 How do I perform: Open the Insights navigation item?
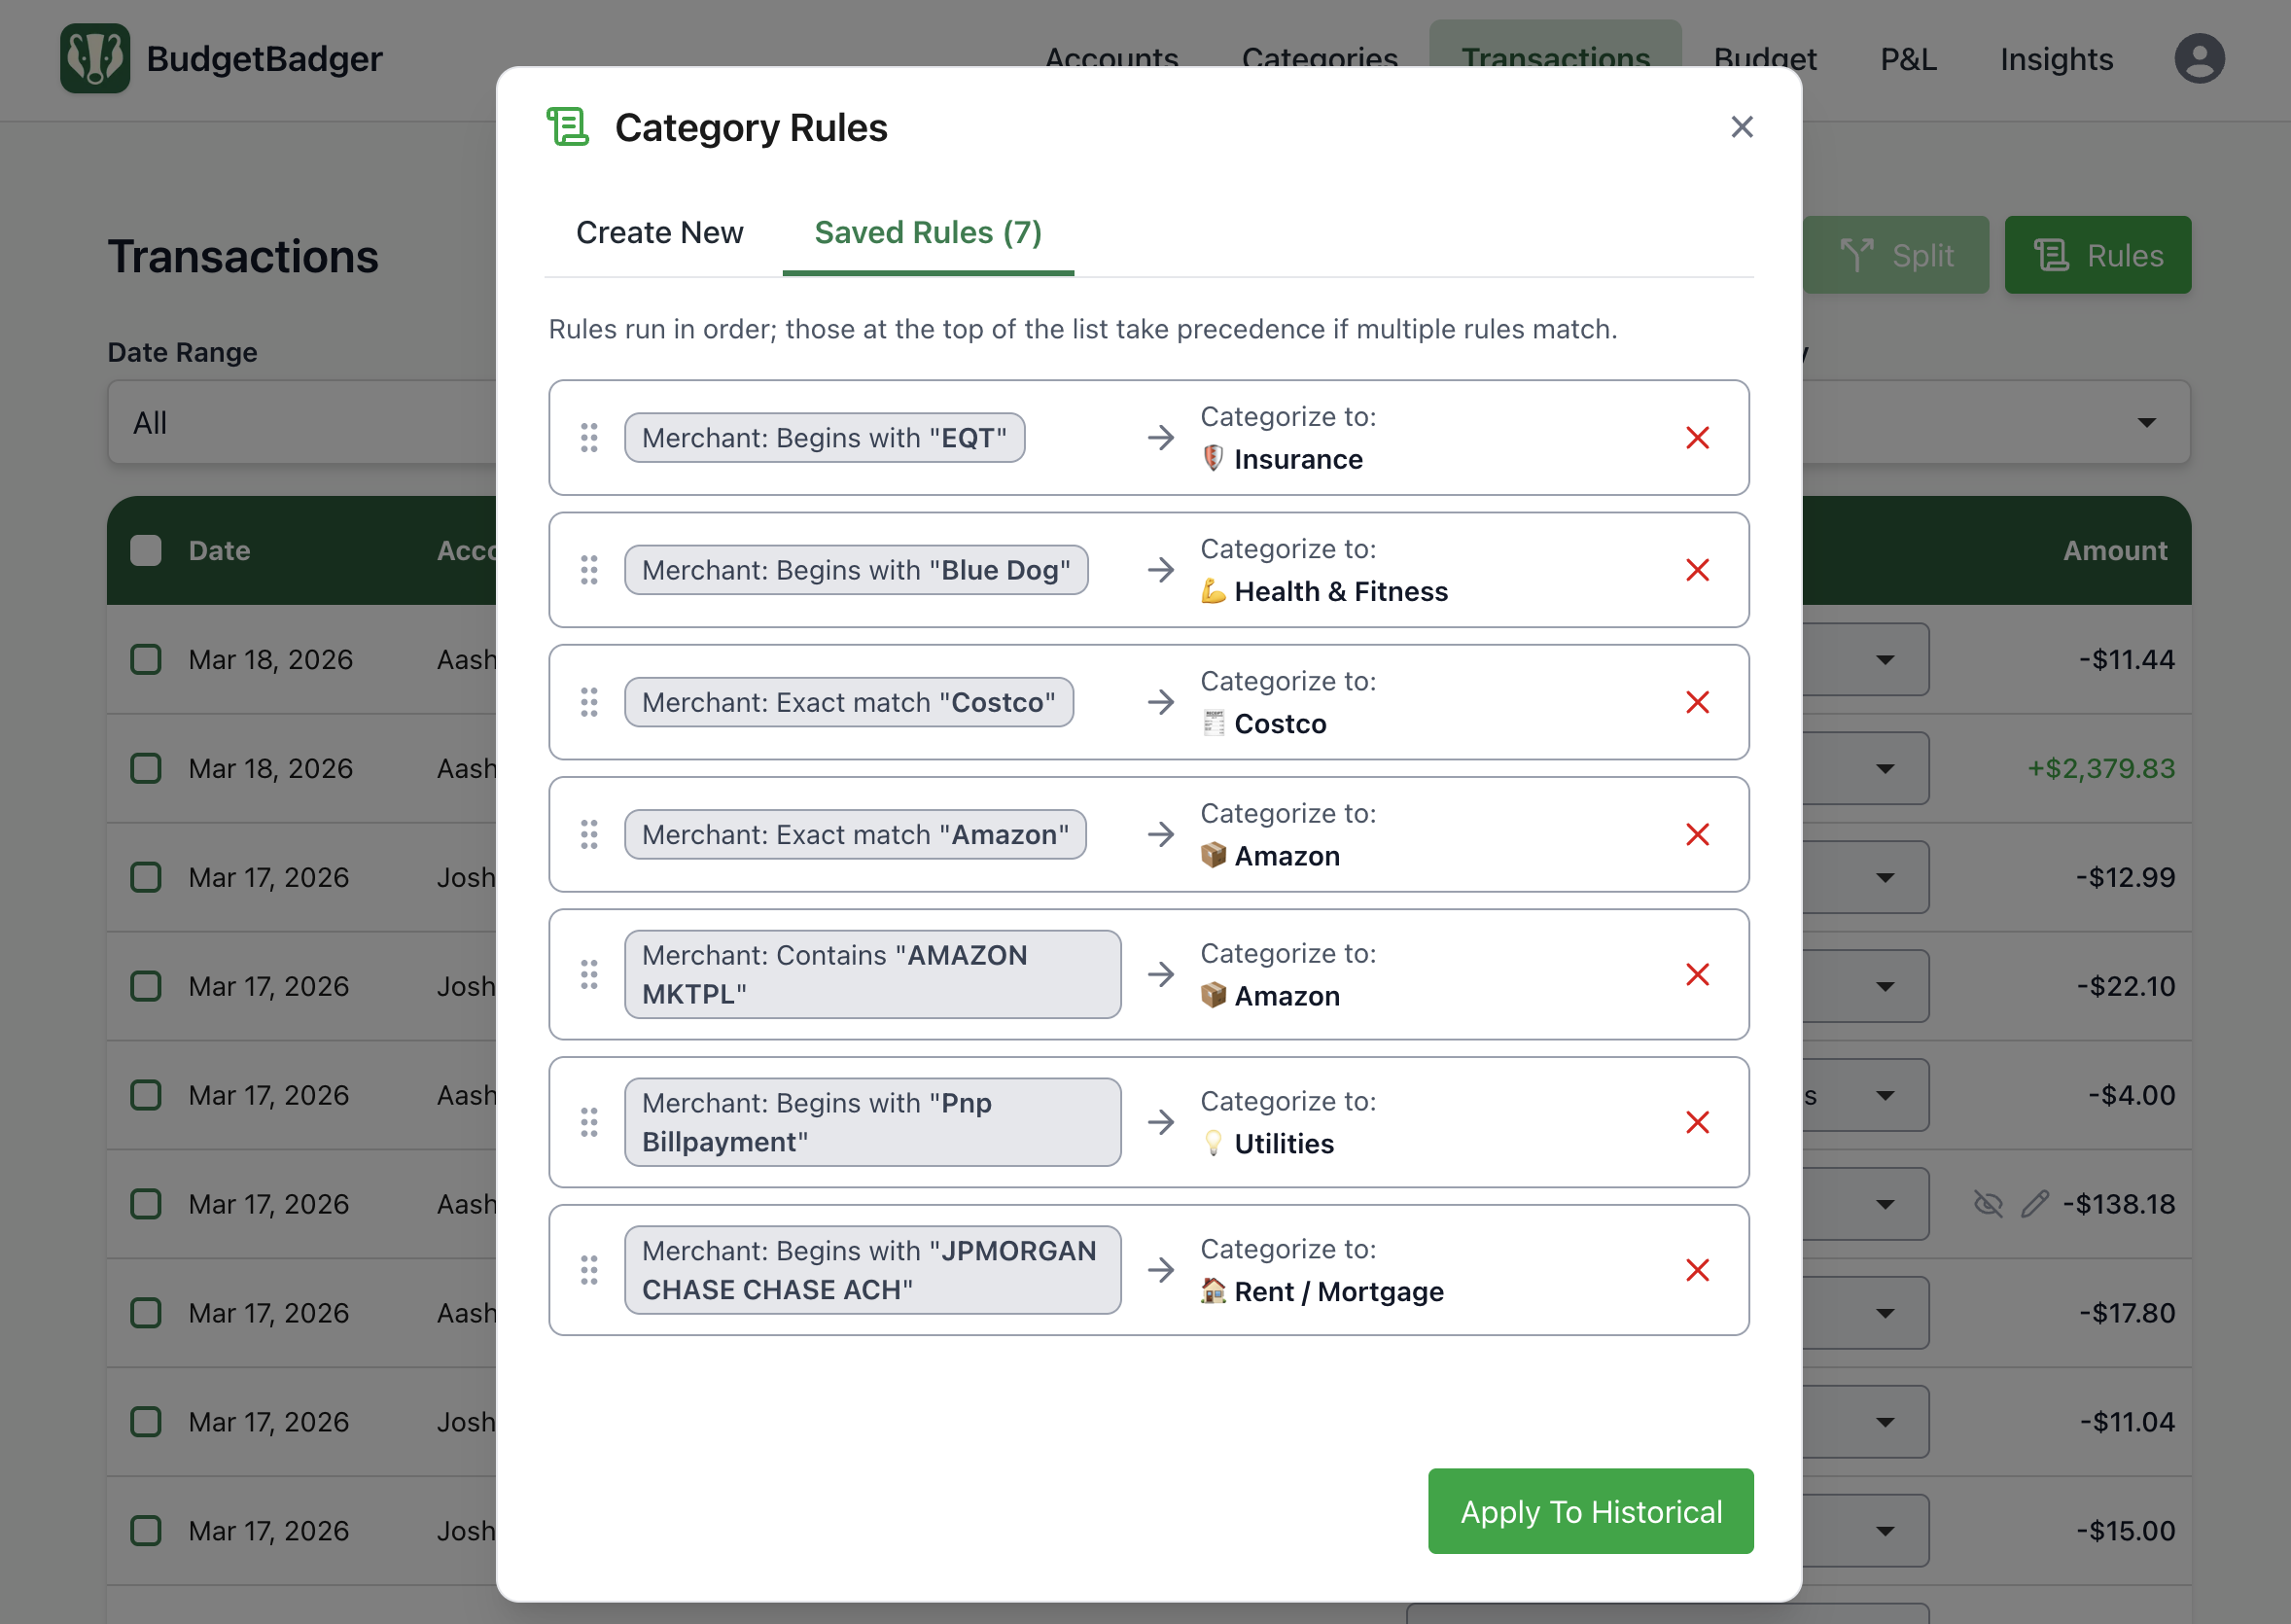point(2056,59)
